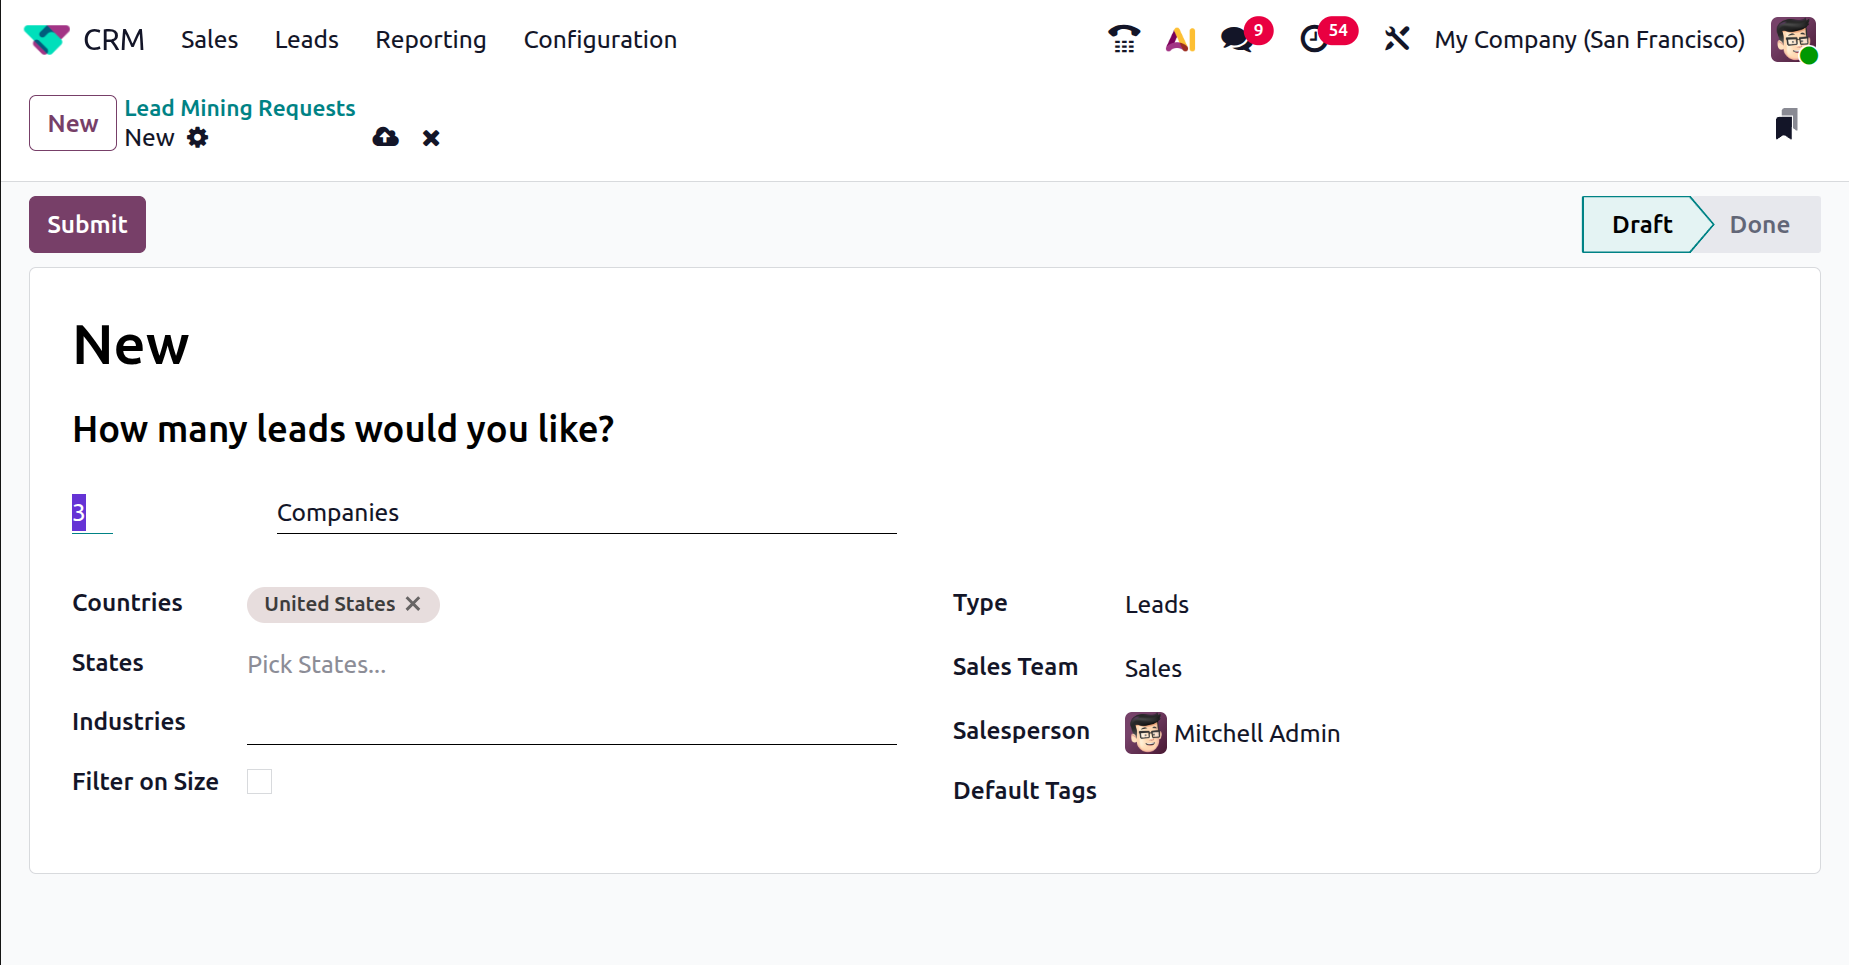This screenshot has width=1849, height=965.
Task: Open the Reporting menu
Action: pyautogui.click(x=430, y=40)
